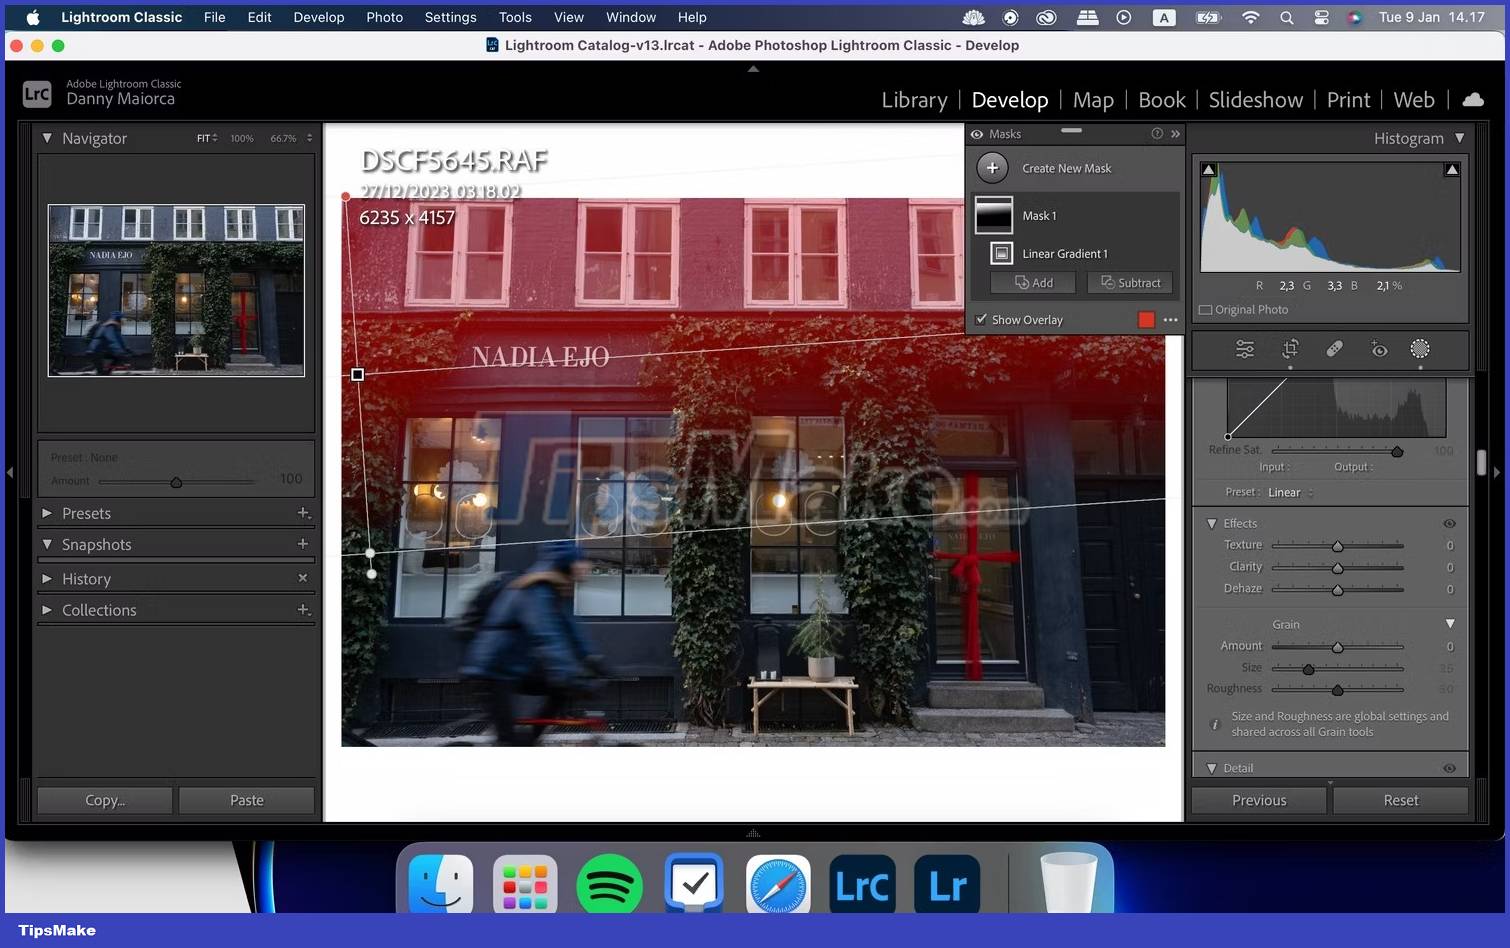Toggle the Masks panel visibility eye
The image size is (1510, 948).
tap(977, 133)
